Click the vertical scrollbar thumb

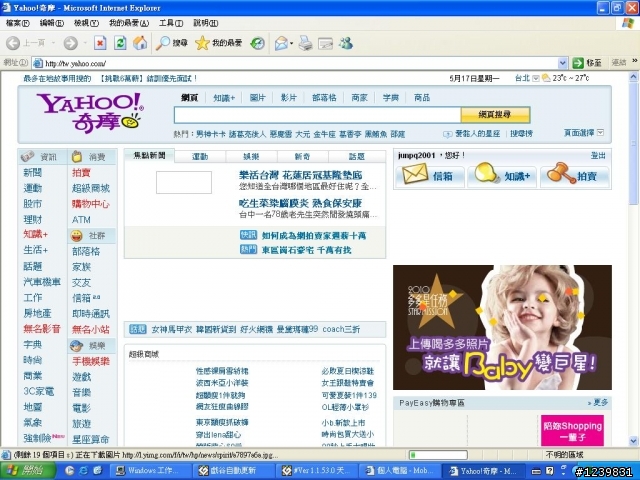[633, 144]
